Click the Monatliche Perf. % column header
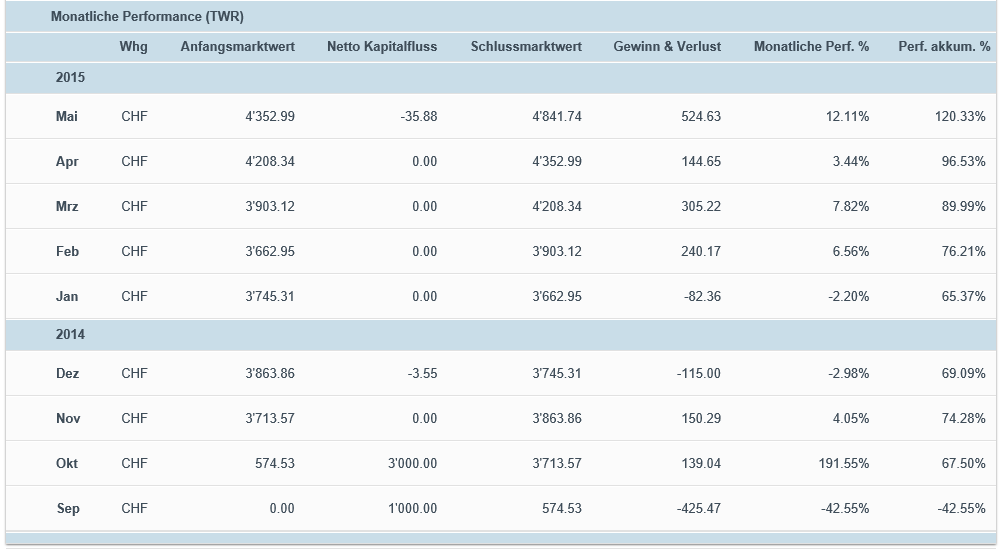The image size is (1001, 551). pyautogui.click(x=811, y=47)
